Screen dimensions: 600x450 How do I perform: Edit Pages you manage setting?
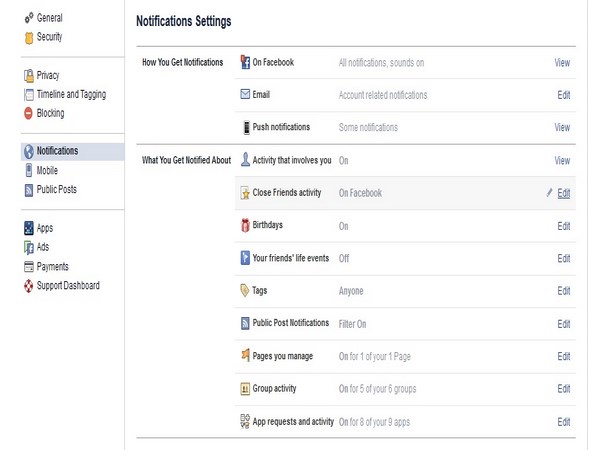point(564,357)
